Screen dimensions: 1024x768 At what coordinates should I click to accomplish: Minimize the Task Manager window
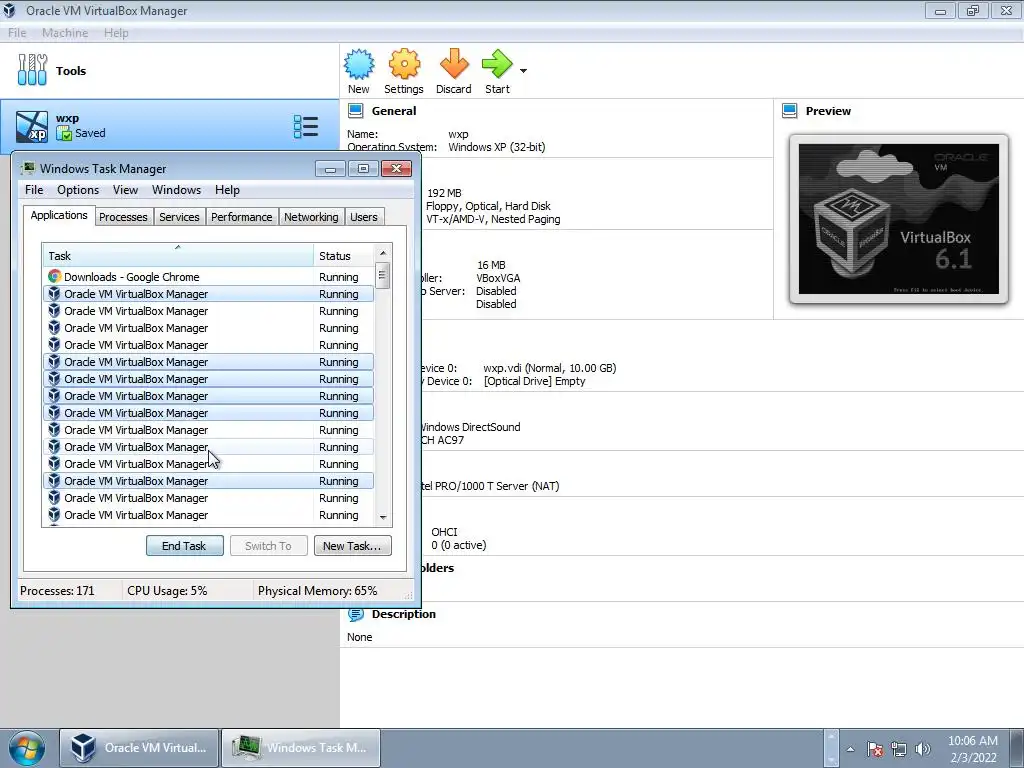tap(330, 169)
